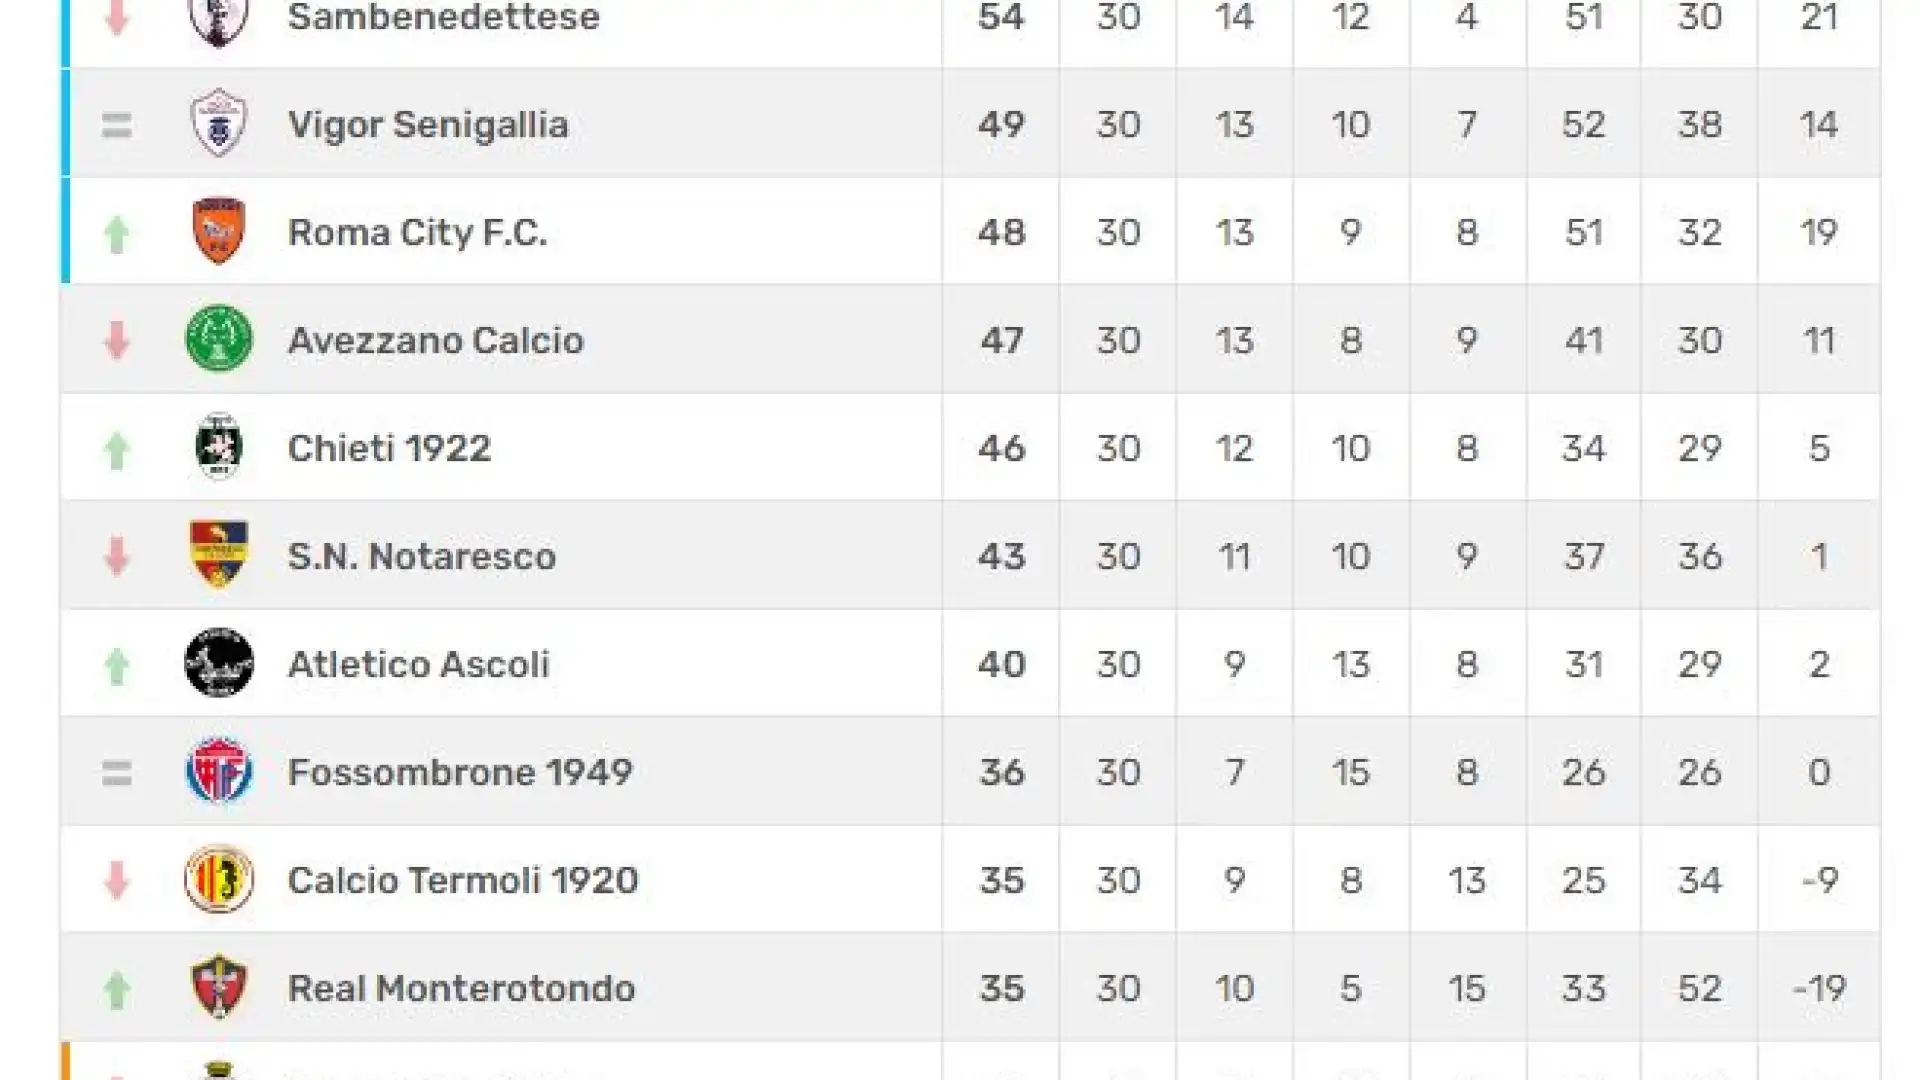Click the green up arrow beside Roma City
The width and height of the screenshot is (1920, 1080).
tap(117, 234)
